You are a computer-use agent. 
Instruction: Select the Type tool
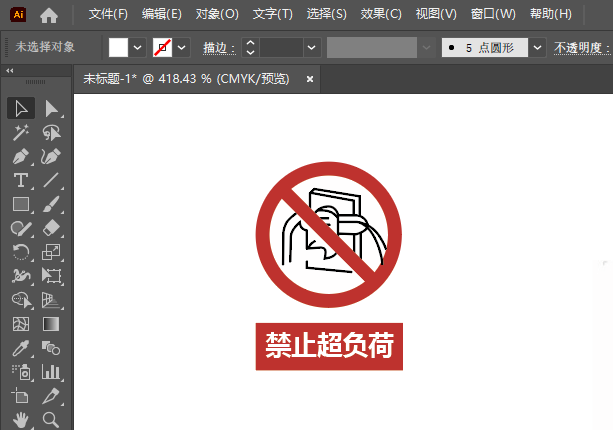pos(21,180)
